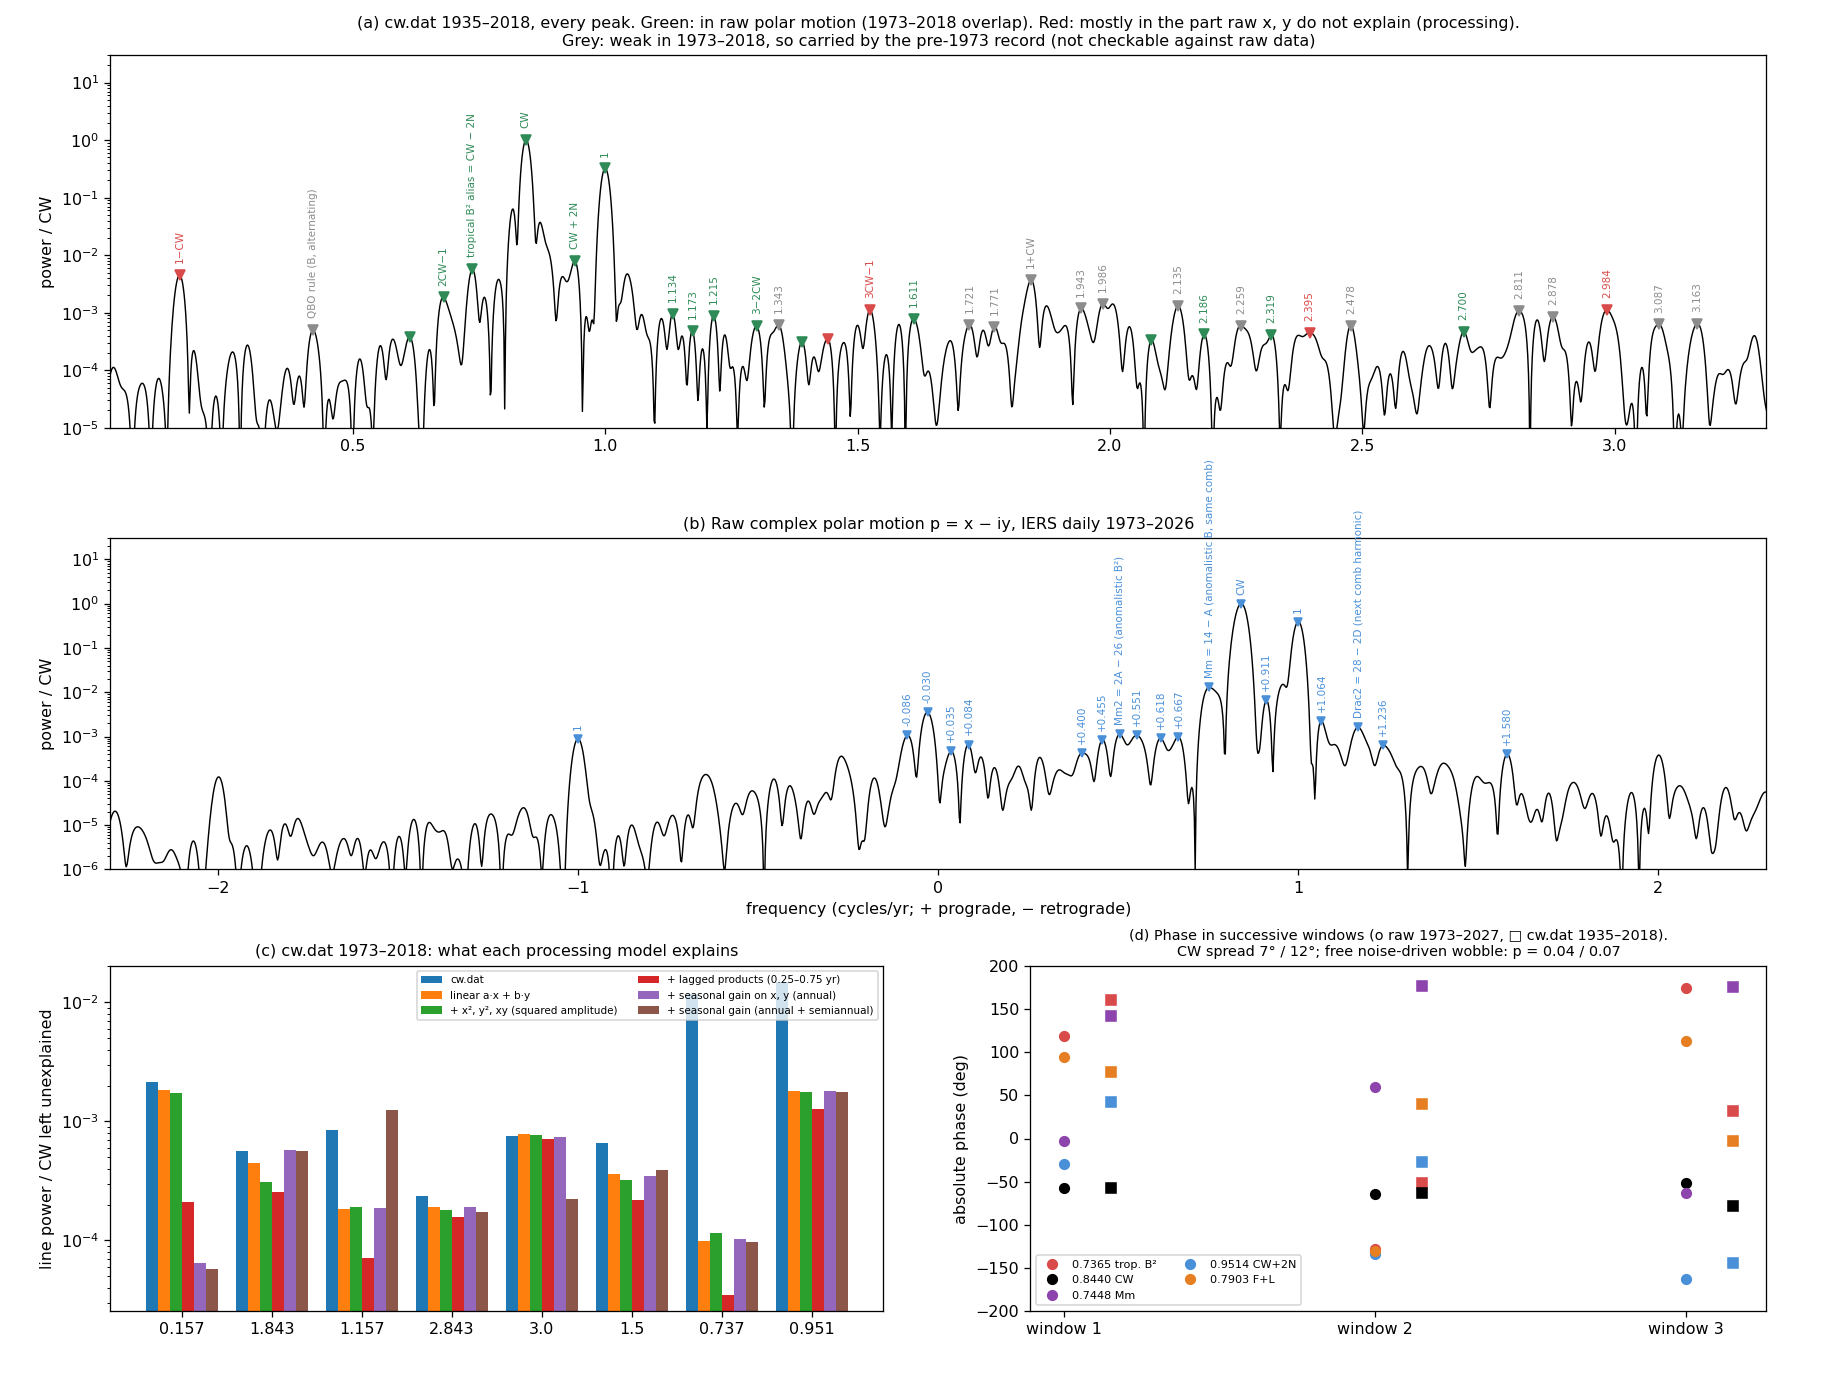Click the green x², y², xy legend swatch
Viewport: 1840px width, 1380px height.
pyautogui.click(x=432, y=1010)
